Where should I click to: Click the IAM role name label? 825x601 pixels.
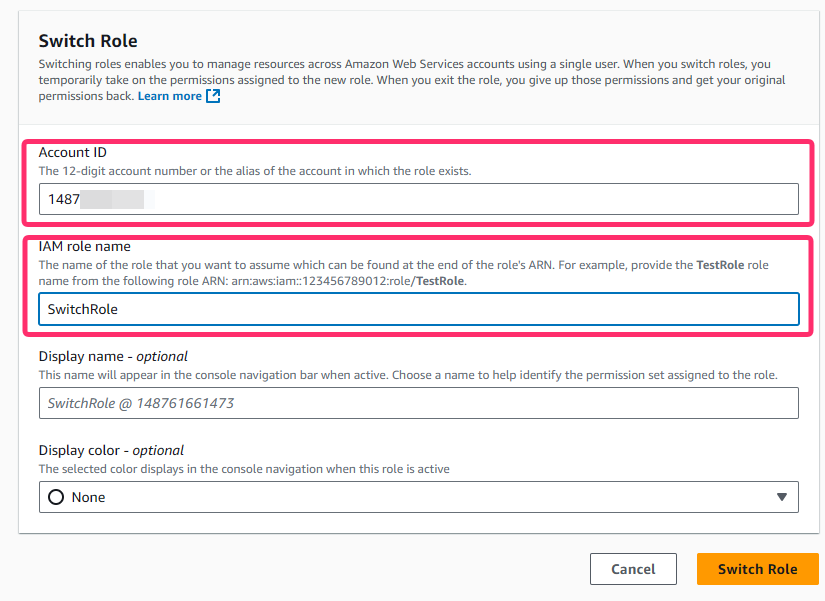tap(85, 246)
